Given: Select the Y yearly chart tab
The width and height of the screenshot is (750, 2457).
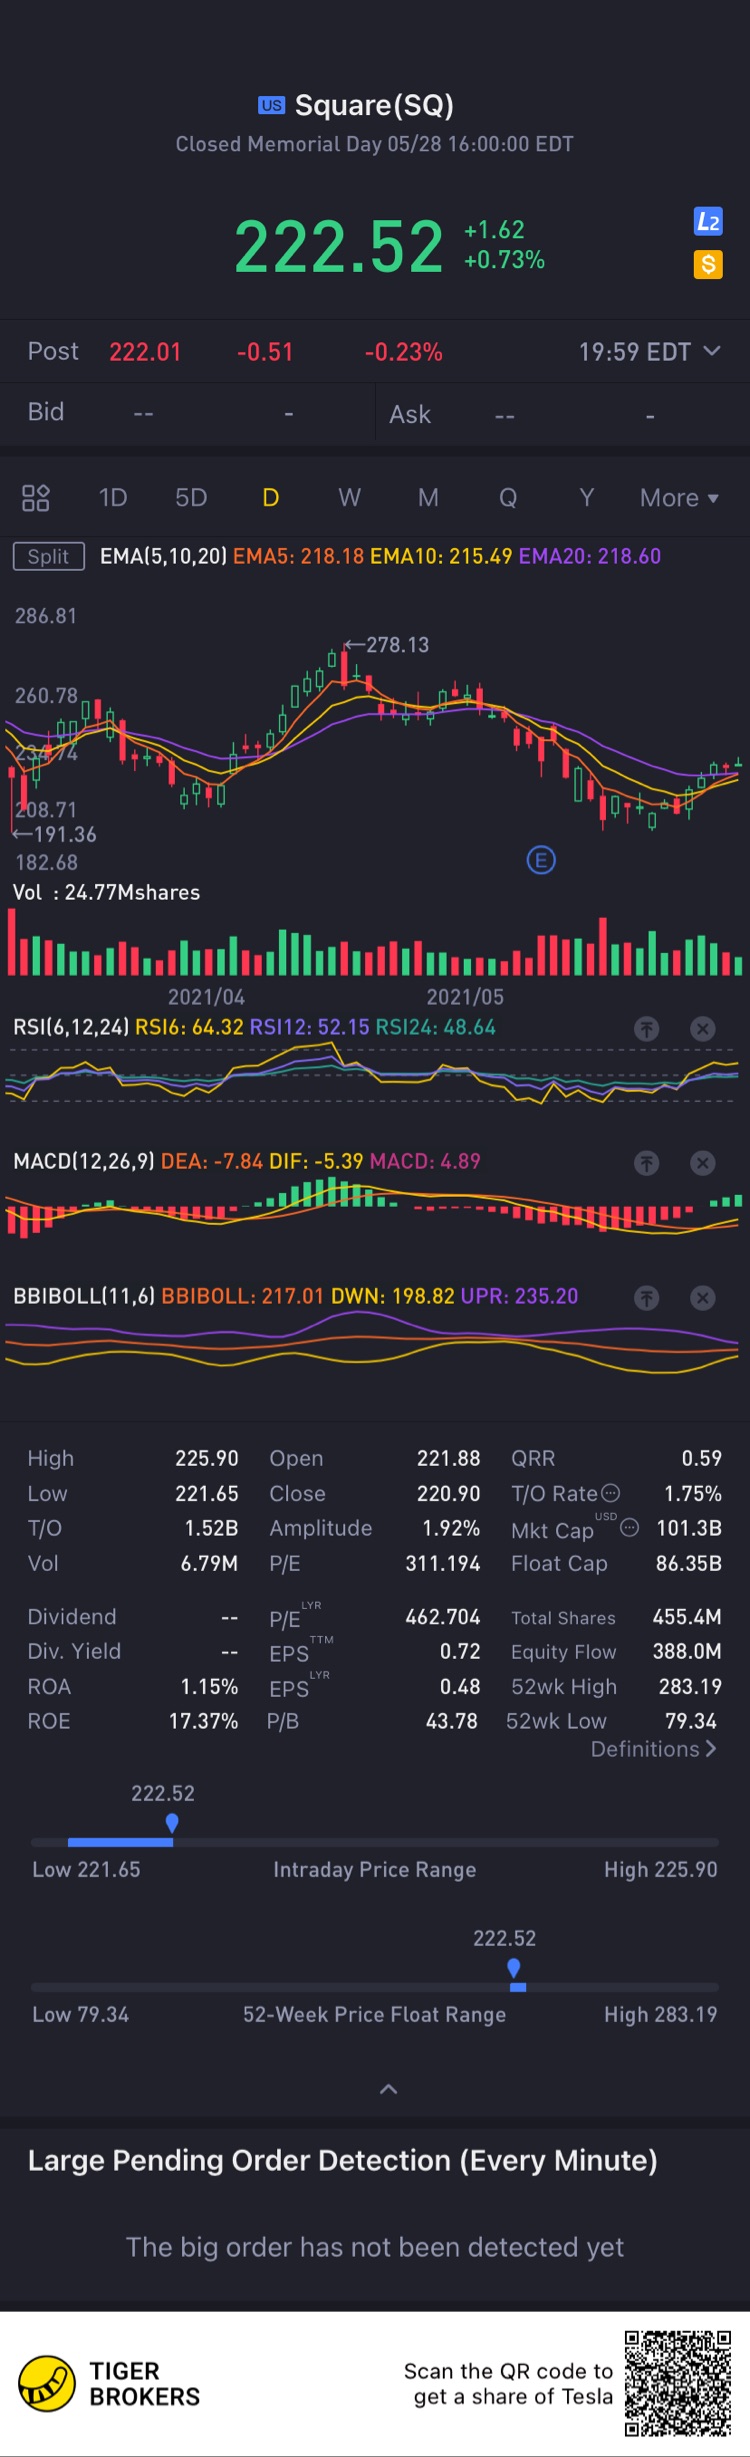Looking at the screenshot, I should point(587,498).
